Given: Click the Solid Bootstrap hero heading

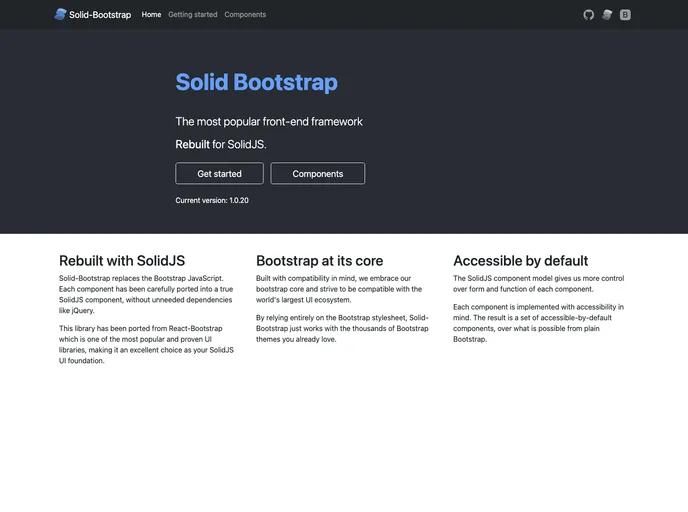Looking at the screenshot, I should click(x=257, y=82).
